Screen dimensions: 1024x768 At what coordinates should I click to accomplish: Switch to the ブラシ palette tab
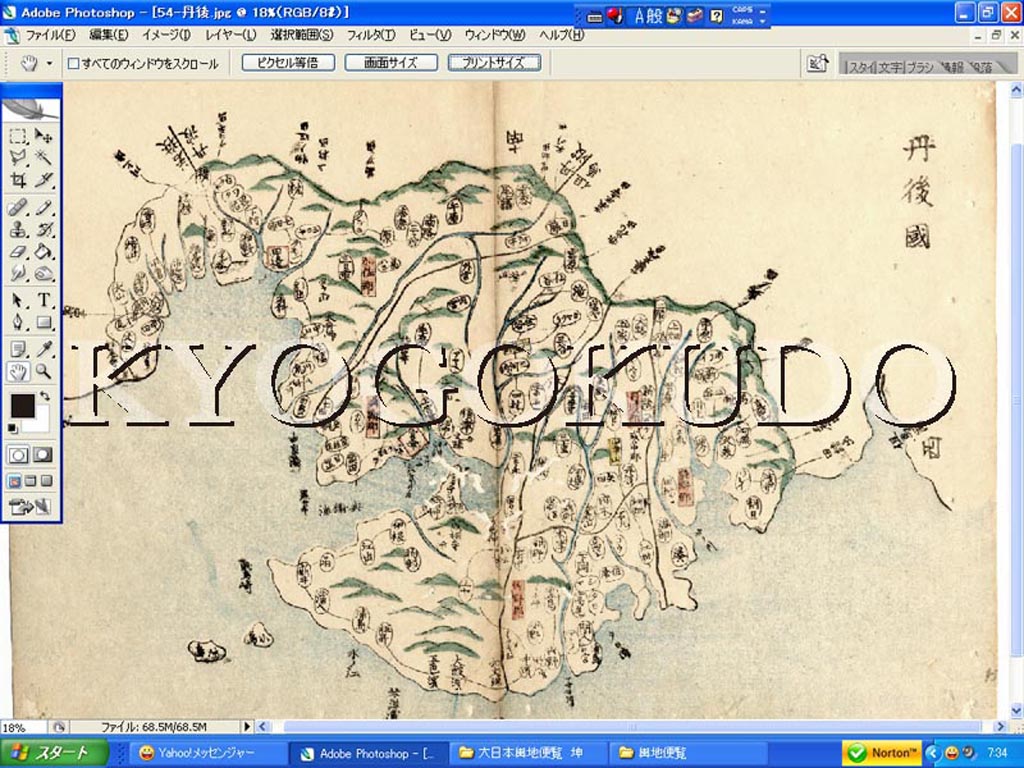(x=920, y=67)
